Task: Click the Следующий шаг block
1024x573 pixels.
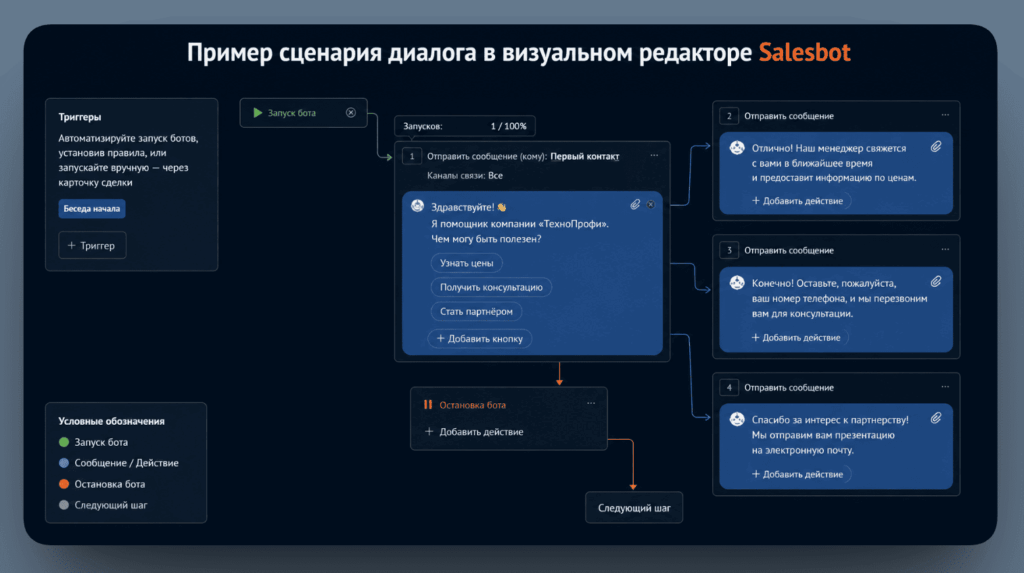Action: click(634, 508)
